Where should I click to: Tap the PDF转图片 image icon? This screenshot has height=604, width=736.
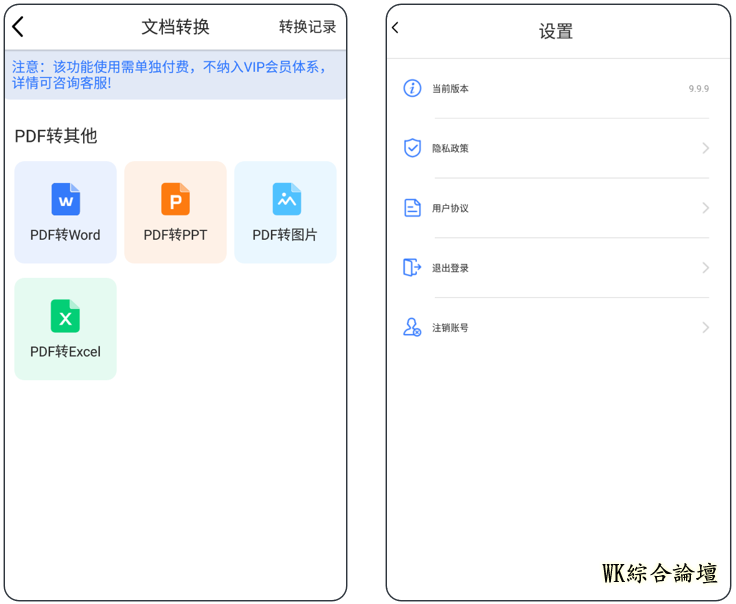coord(286,199)
